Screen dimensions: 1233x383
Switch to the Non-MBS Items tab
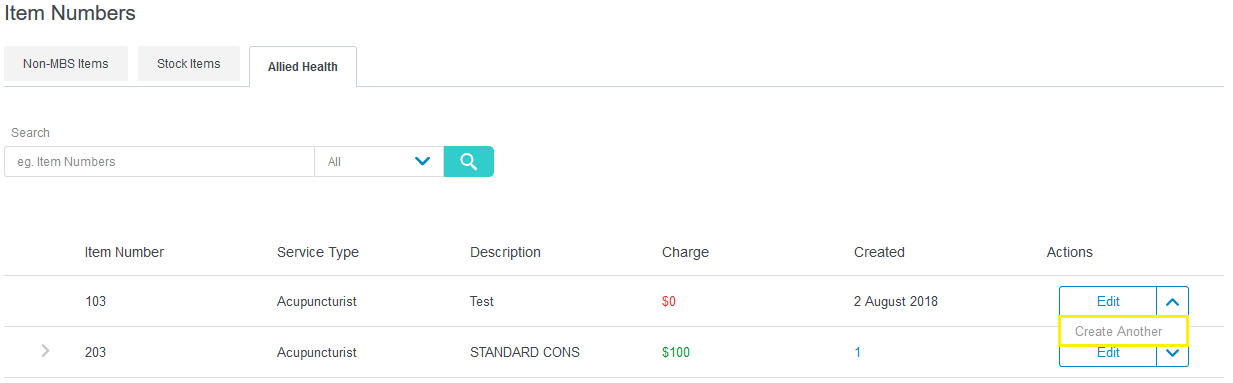(66, 64)
